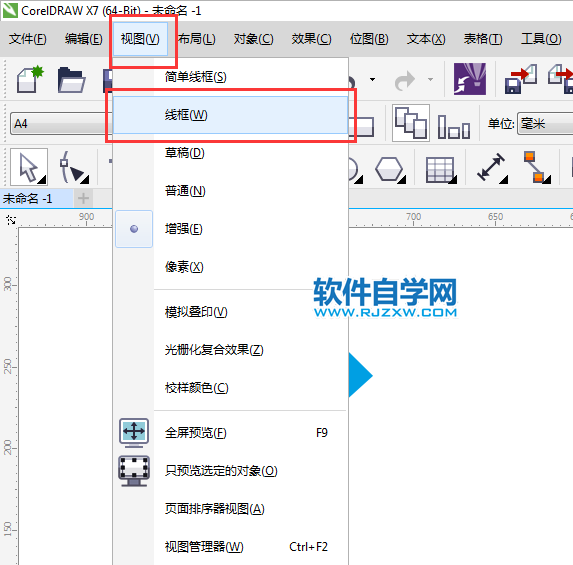Open the 文本(X) menu

(426, 39)
